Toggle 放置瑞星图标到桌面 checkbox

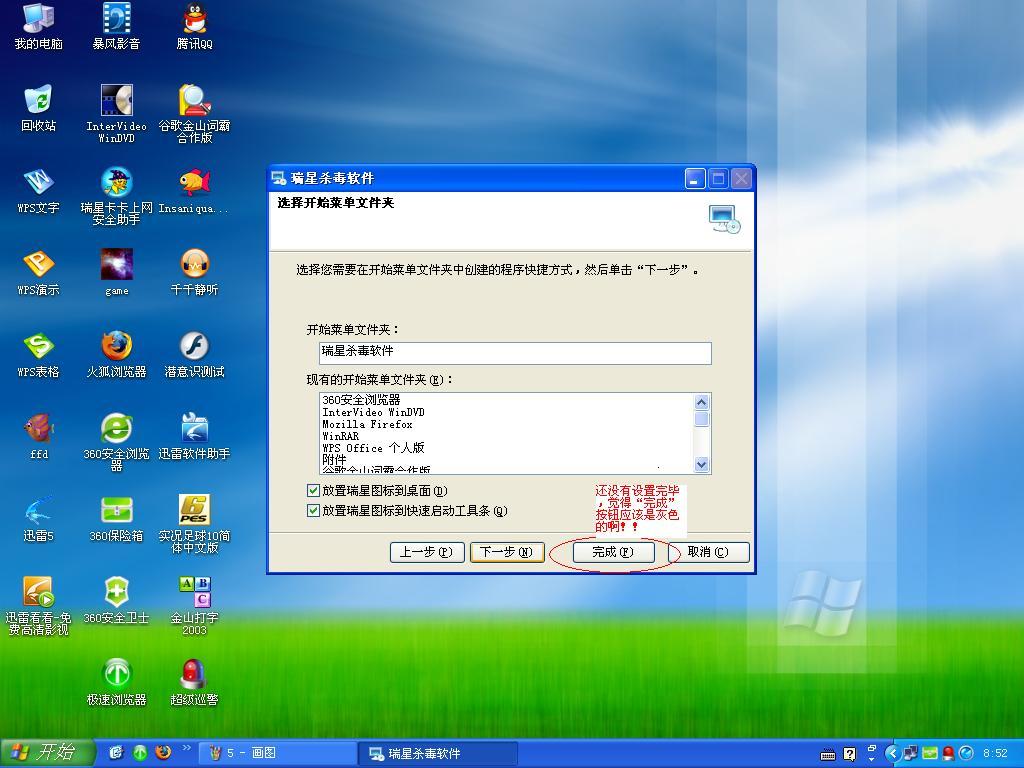[313, 490]
